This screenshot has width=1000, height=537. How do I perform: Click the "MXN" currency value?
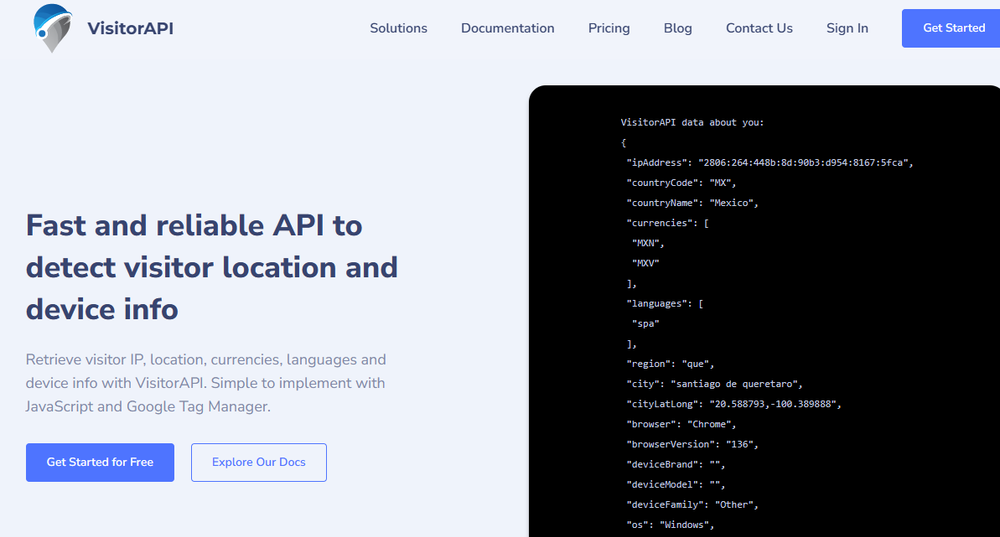coord(648,243)
